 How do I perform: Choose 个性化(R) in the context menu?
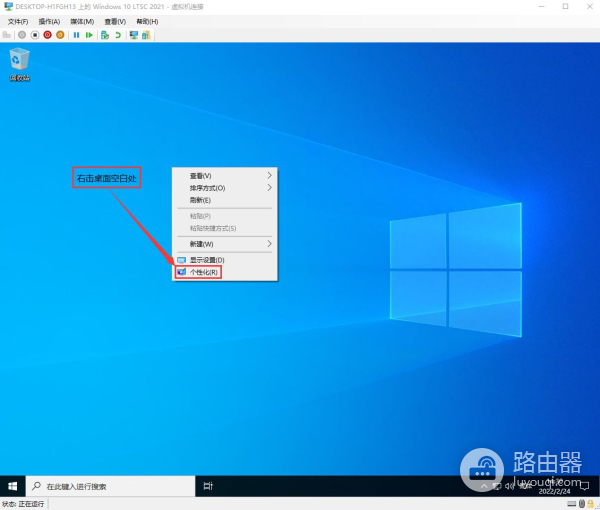pyautogui.click(x=225, y=272)
